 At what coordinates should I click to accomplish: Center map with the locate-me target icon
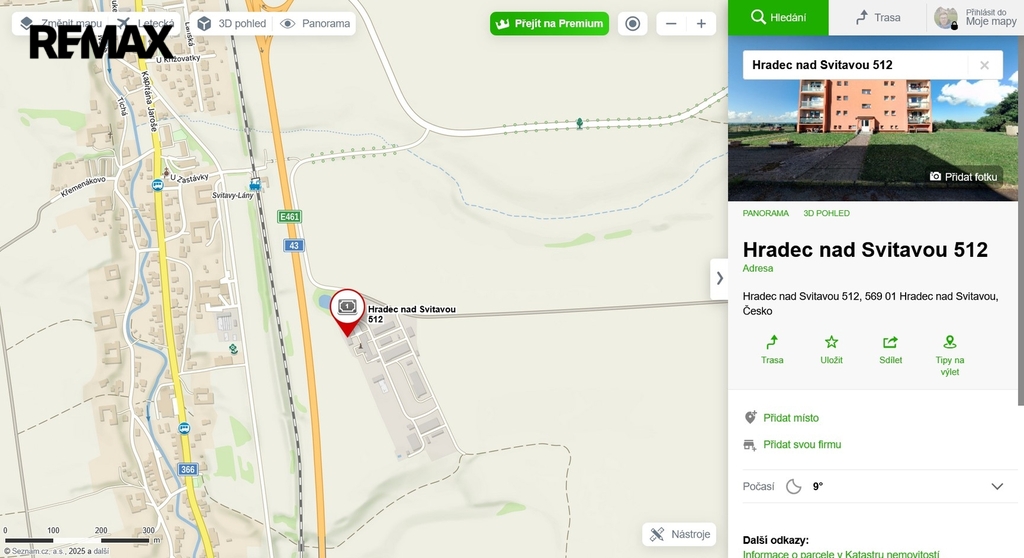632,24
